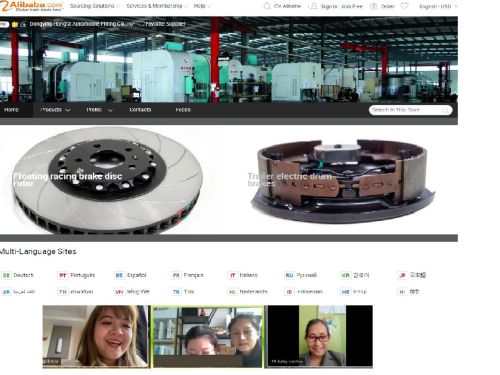The height and width of the screenshot is (375, 500).
Task: Open the Order icon in the top bar
Action: (374, 6)
